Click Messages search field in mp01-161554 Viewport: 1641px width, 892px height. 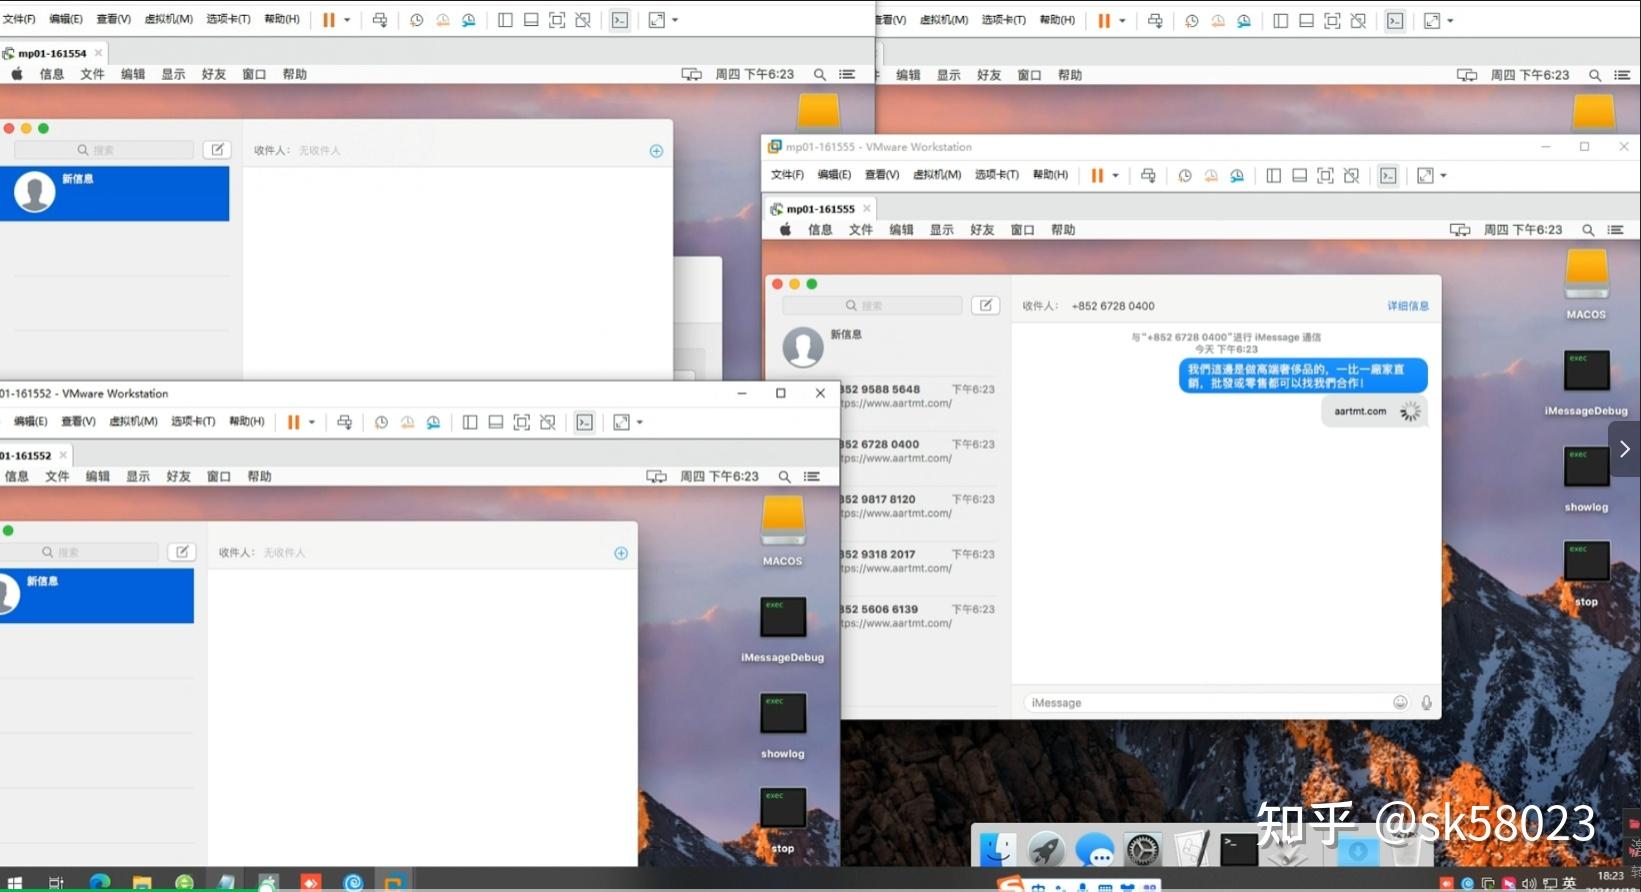pos(103,150)
